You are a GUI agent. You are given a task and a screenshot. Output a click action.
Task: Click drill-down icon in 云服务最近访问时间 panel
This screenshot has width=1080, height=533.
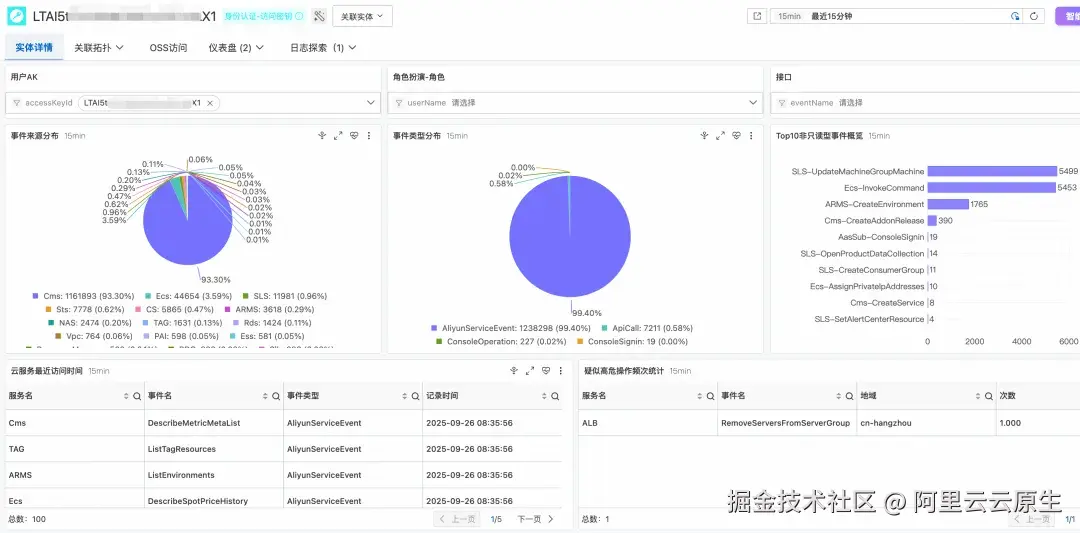pos(513,370)
